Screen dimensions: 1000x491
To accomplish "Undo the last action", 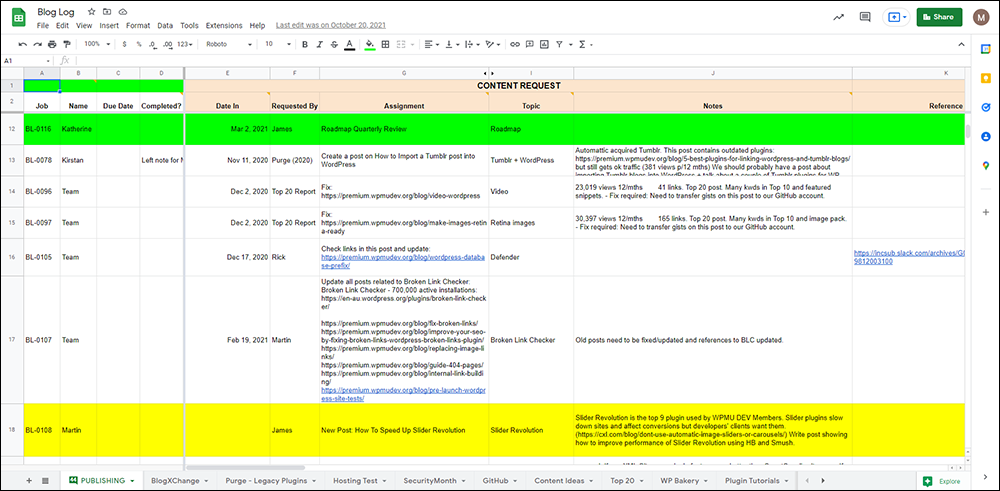I will (x=23, y=45).
